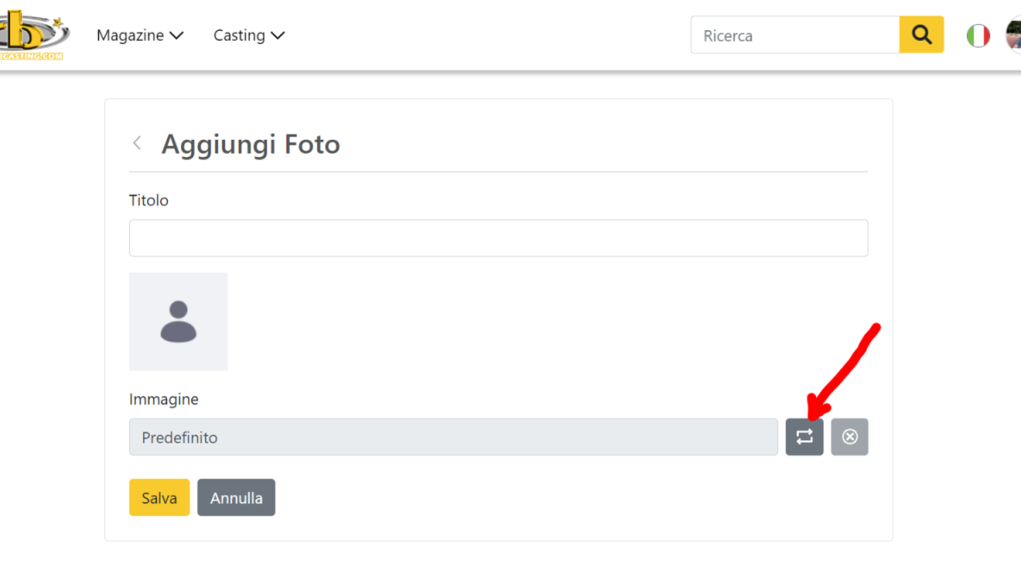Open the Magazine dropdown menu
This screenshot has width=1021, height=580.
pyautogui.click(x=140, y=35)
